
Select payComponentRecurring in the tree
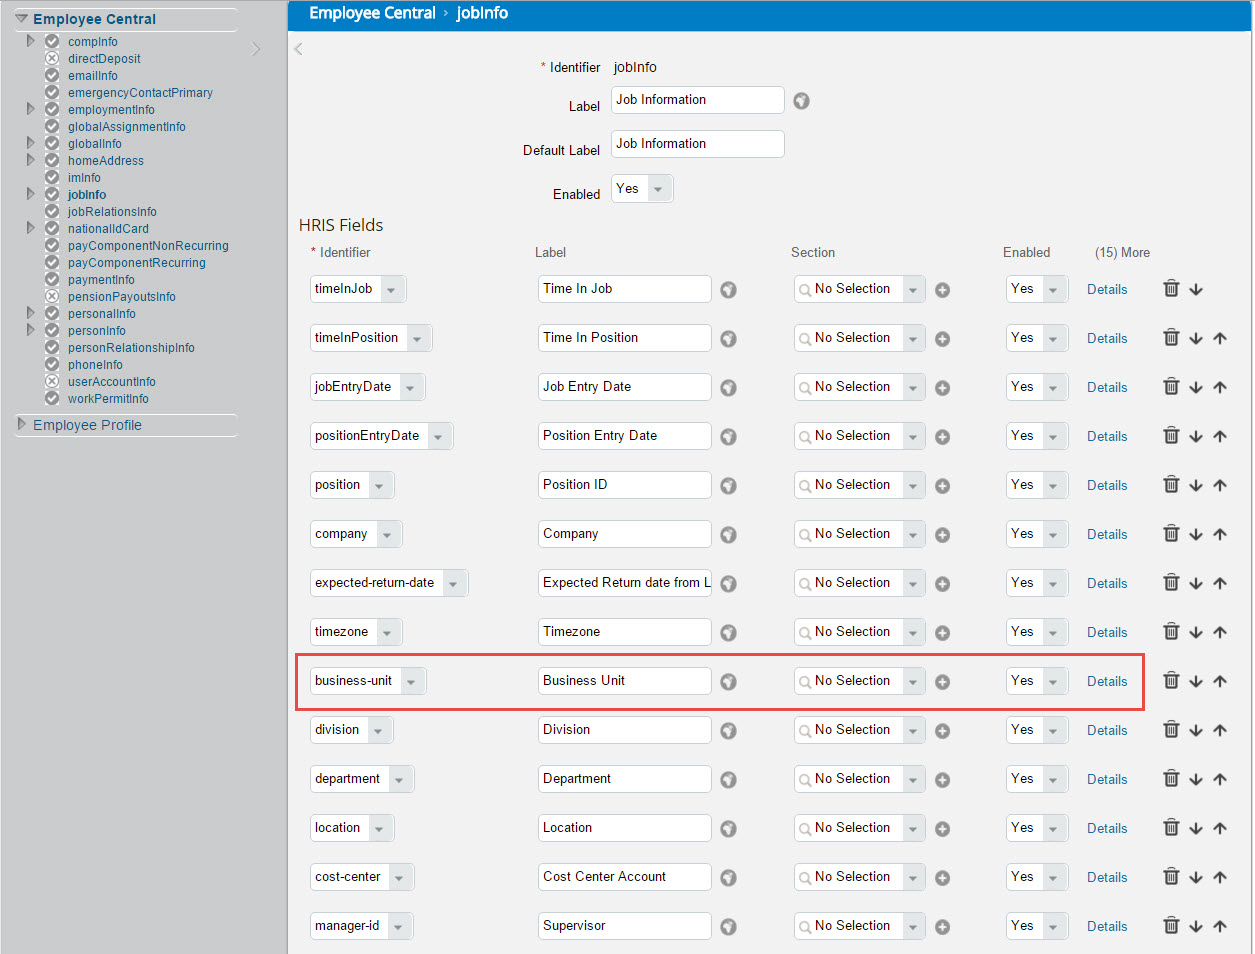tap(137, 263)
